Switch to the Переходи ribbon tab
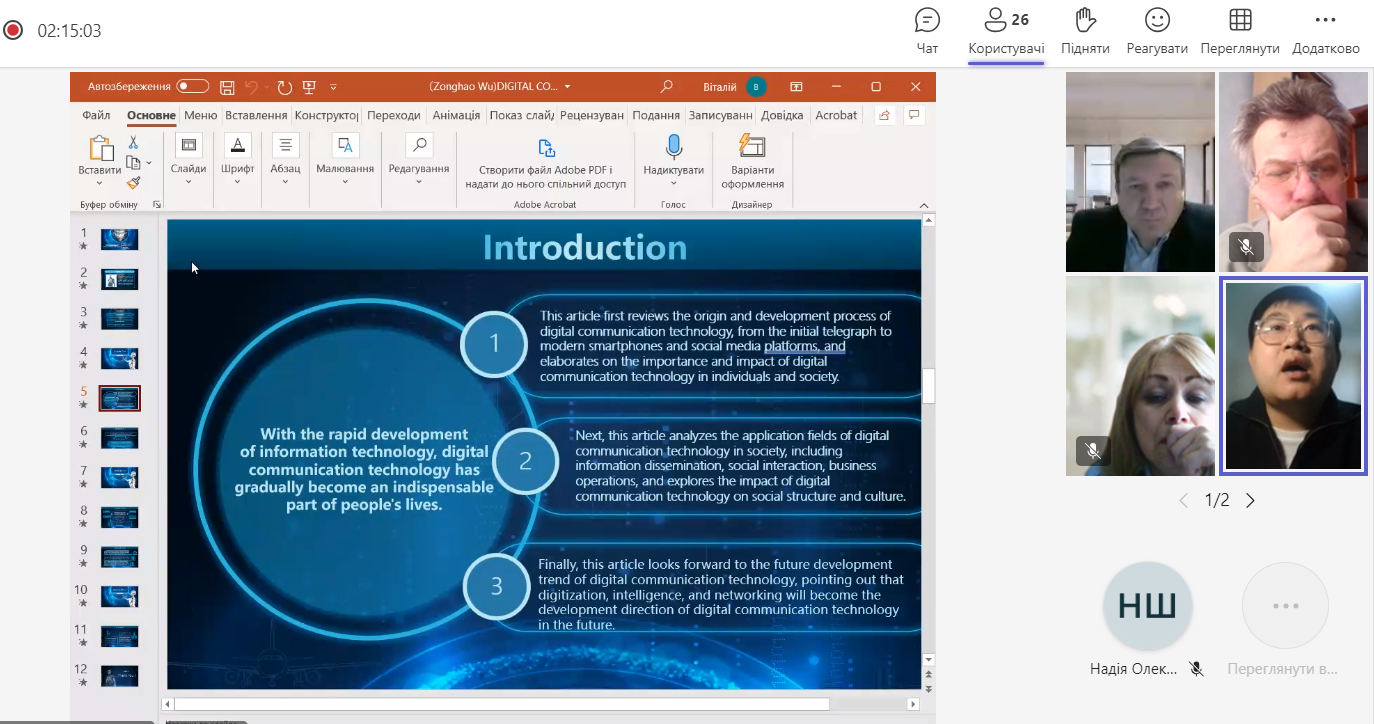This screenshot has width=1374, height=724. coord(394,115)
